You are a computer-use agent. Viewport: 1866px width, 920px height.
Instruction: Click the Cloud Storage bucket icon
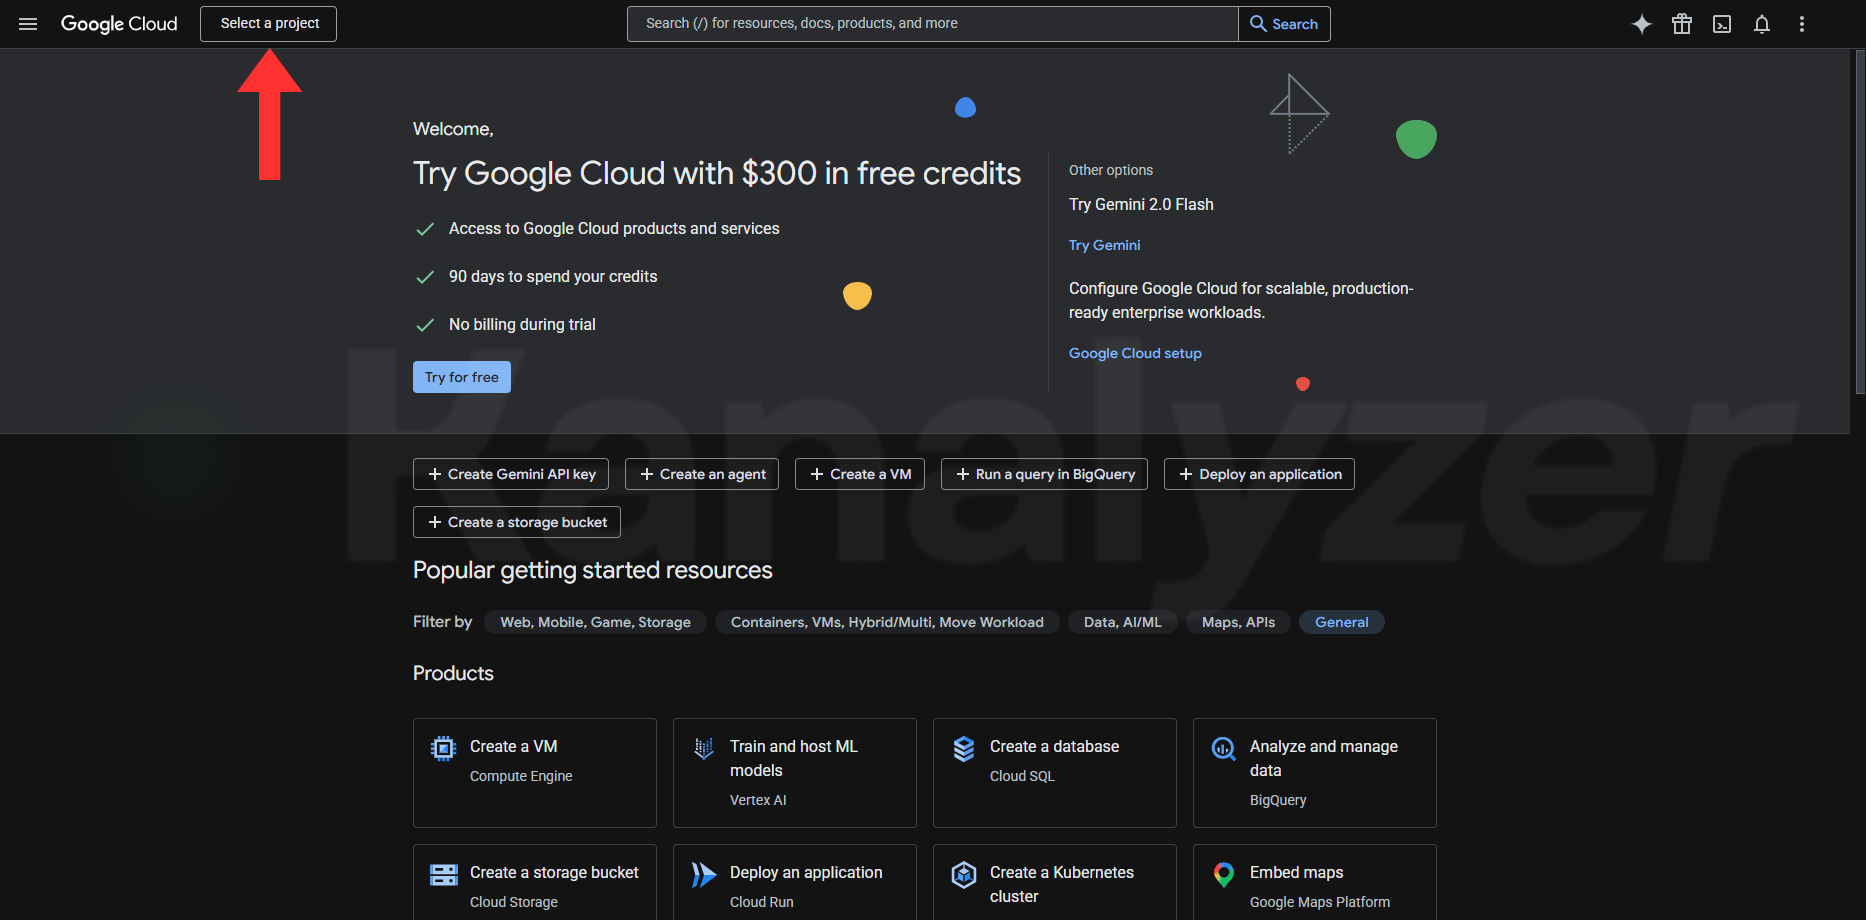[443, 875]
